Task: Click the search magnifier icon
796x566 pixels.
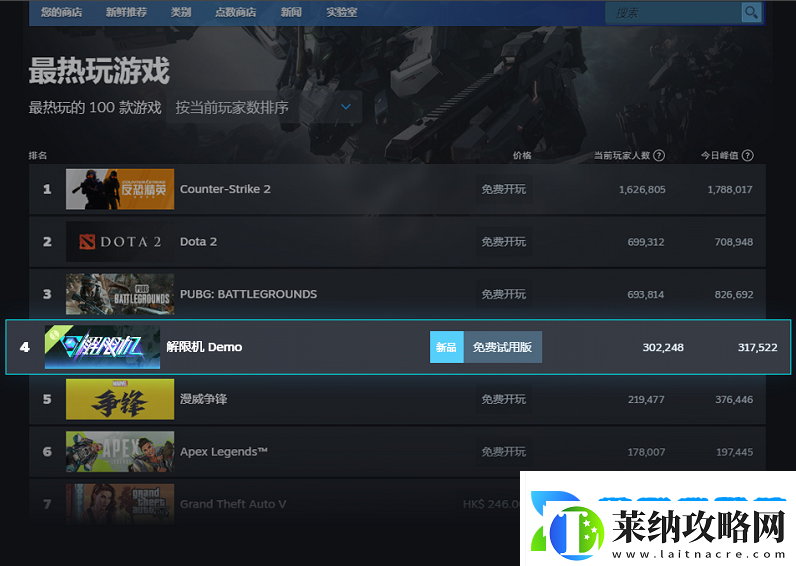Action: (751, 12)
